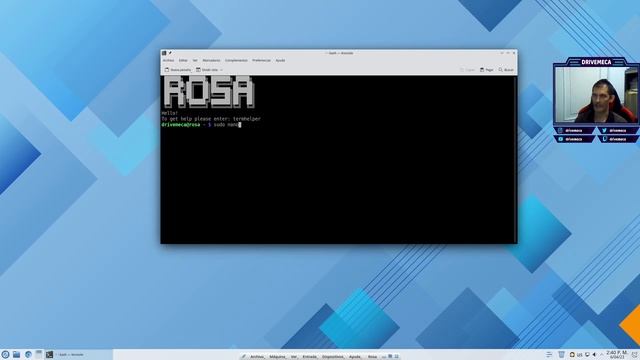The width and height of the screenshot is (640, 360).
Task: Open the Marcadores menu in Konsole
Action: [x=211, y=60]
